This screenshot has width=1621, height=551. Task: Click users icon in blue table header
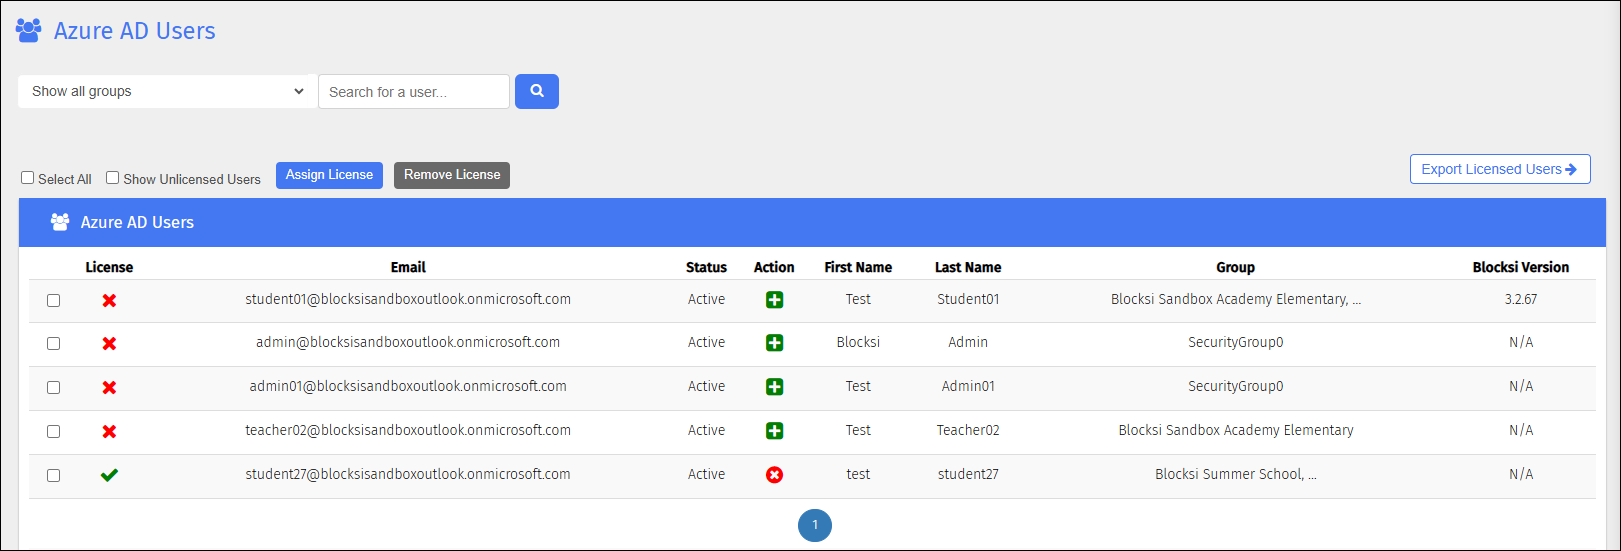pyautogui.click(x=60, y=222)
